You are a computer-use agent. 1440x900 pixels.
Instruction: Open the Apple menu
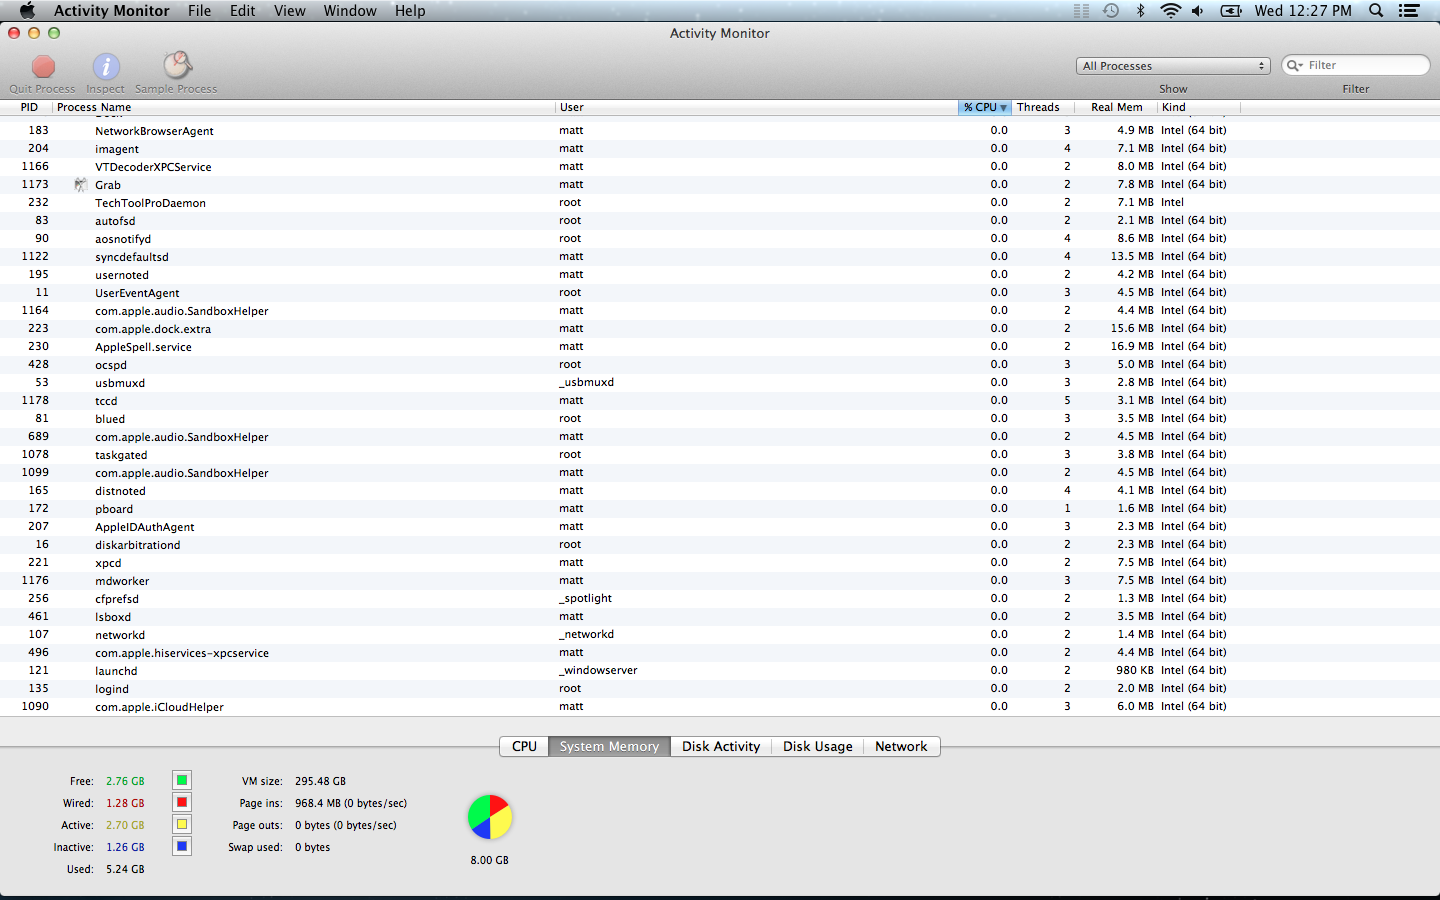[27, 10]
